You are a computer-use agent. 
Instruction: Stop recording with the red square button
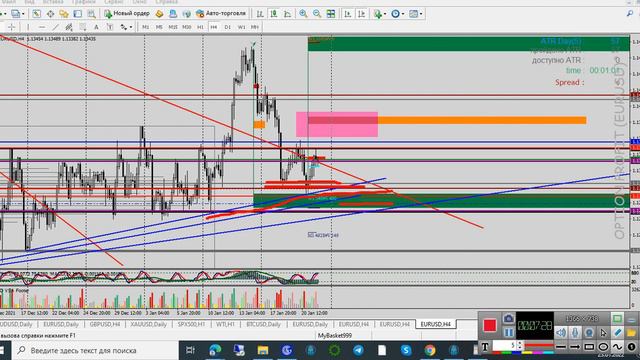(x=489, y=325)
